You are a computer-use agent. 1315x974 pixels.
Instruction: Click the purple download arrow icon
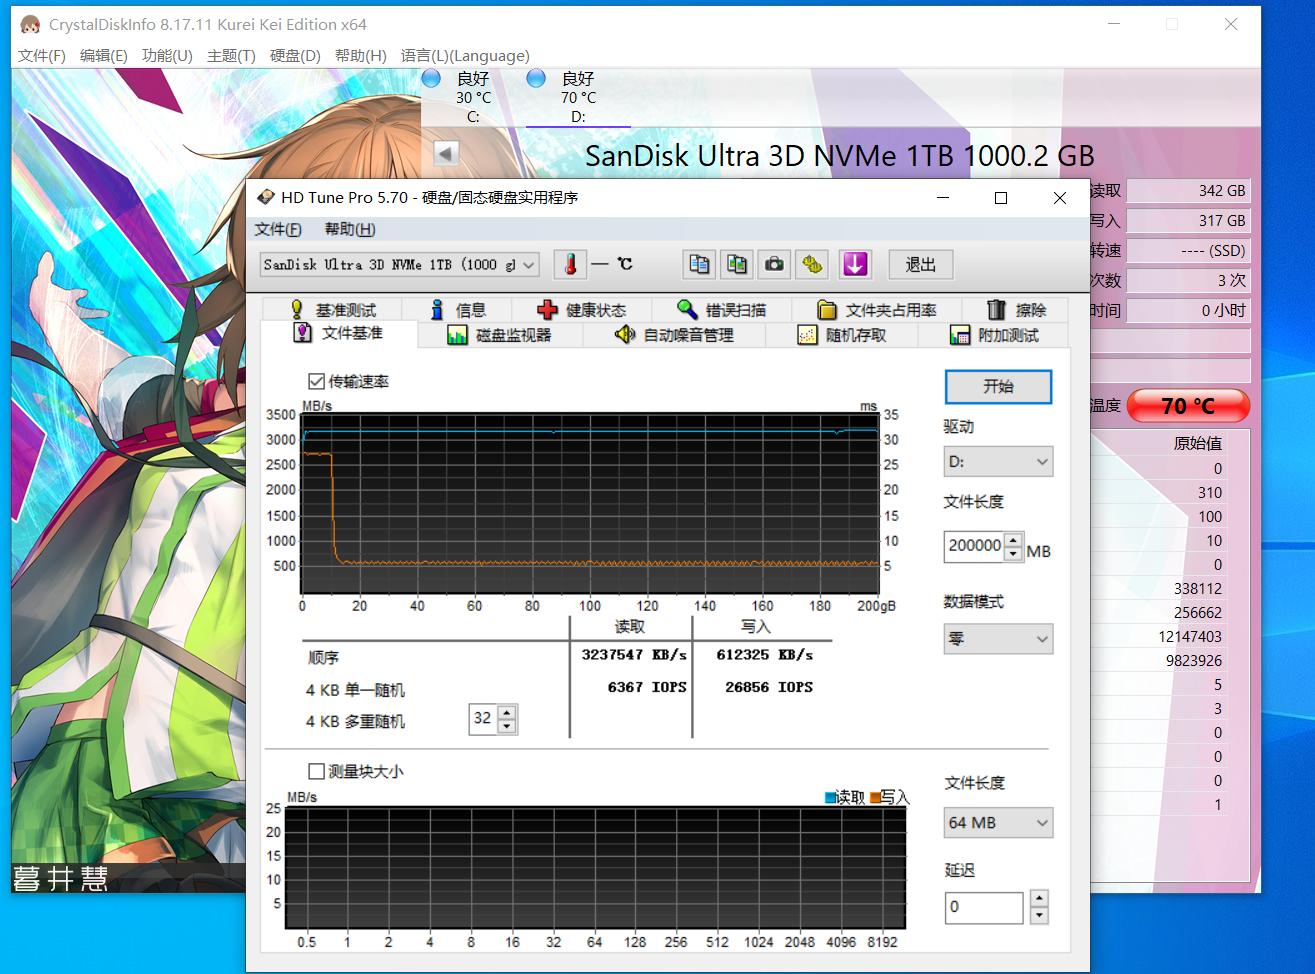pos(855,265)
